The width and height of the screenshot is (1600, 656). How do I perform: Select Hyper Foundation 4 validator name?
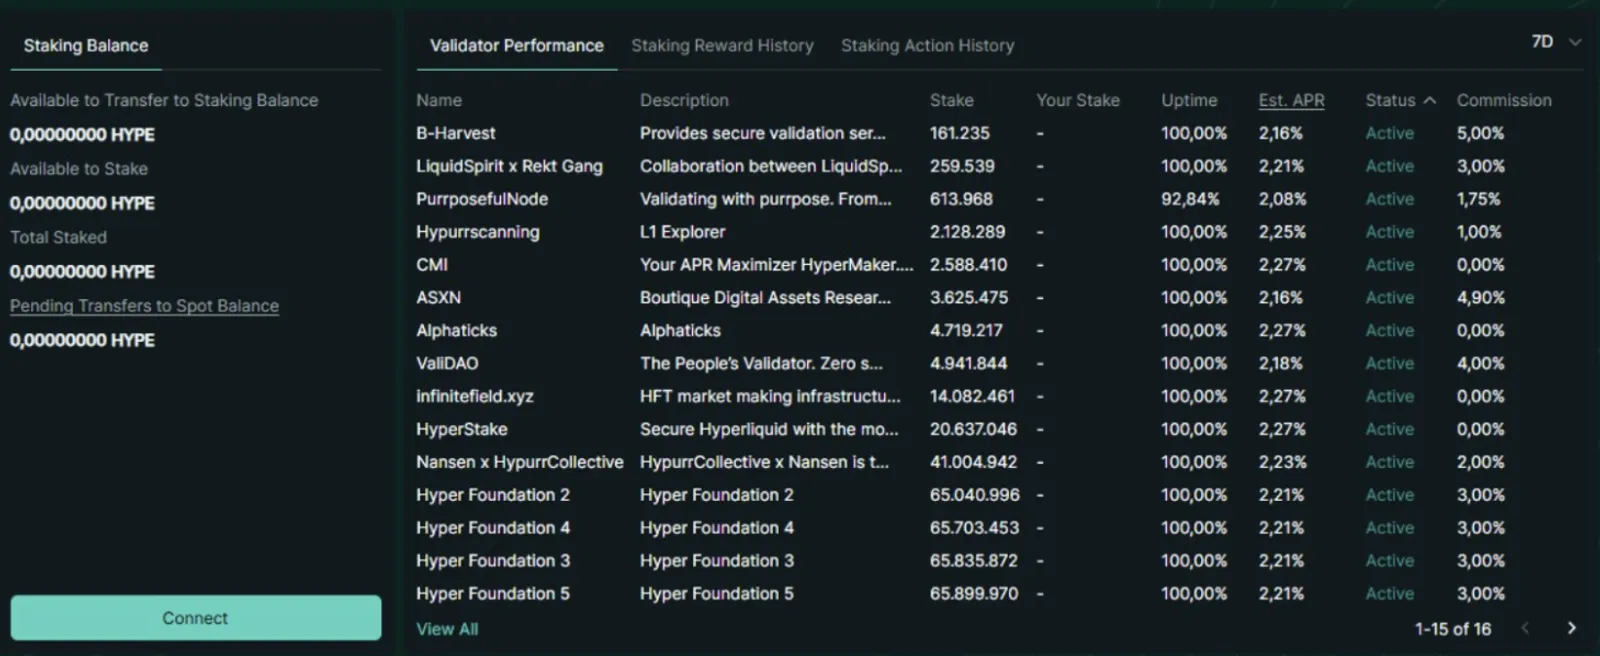(493, 528)
